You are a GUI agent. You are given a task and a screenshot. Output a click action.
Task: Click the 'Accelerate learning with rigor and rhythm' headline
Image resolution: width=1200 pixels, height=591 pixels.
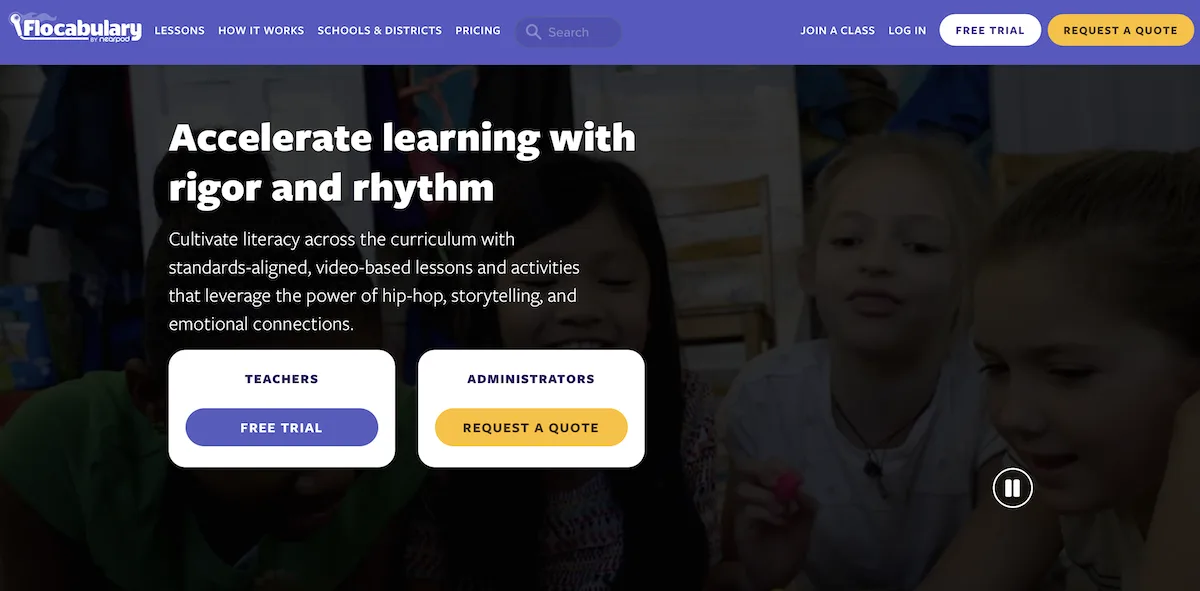(x=402, y=162)
